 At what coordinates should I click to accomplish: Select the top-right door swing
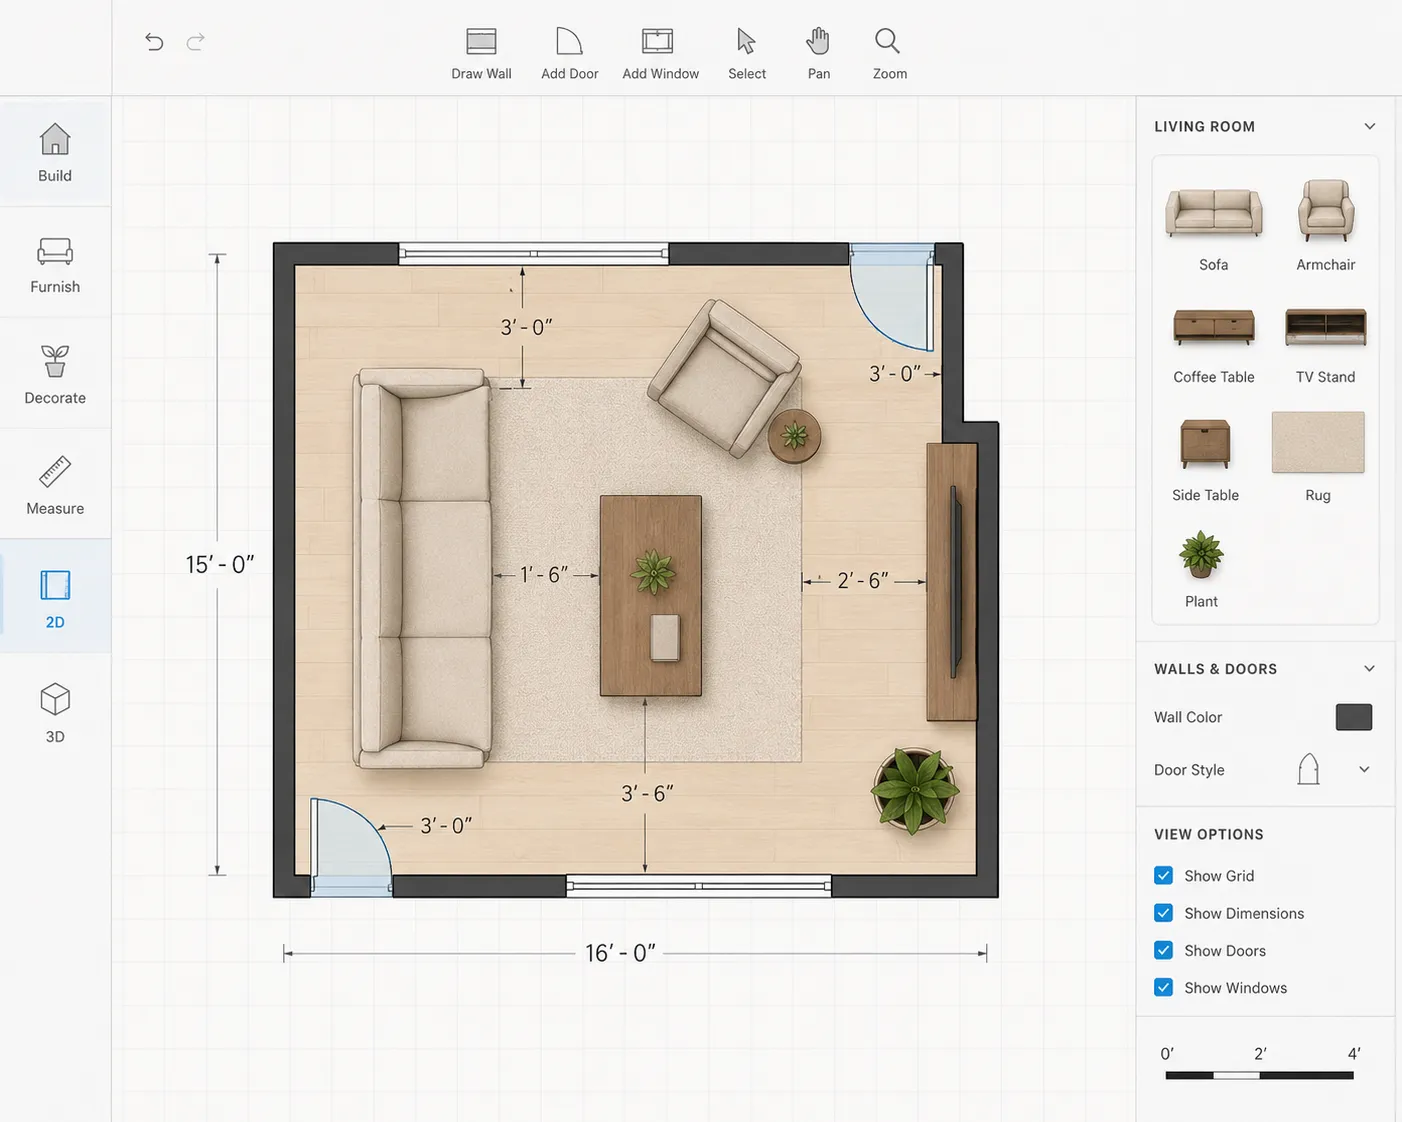[x=892, y=297]
